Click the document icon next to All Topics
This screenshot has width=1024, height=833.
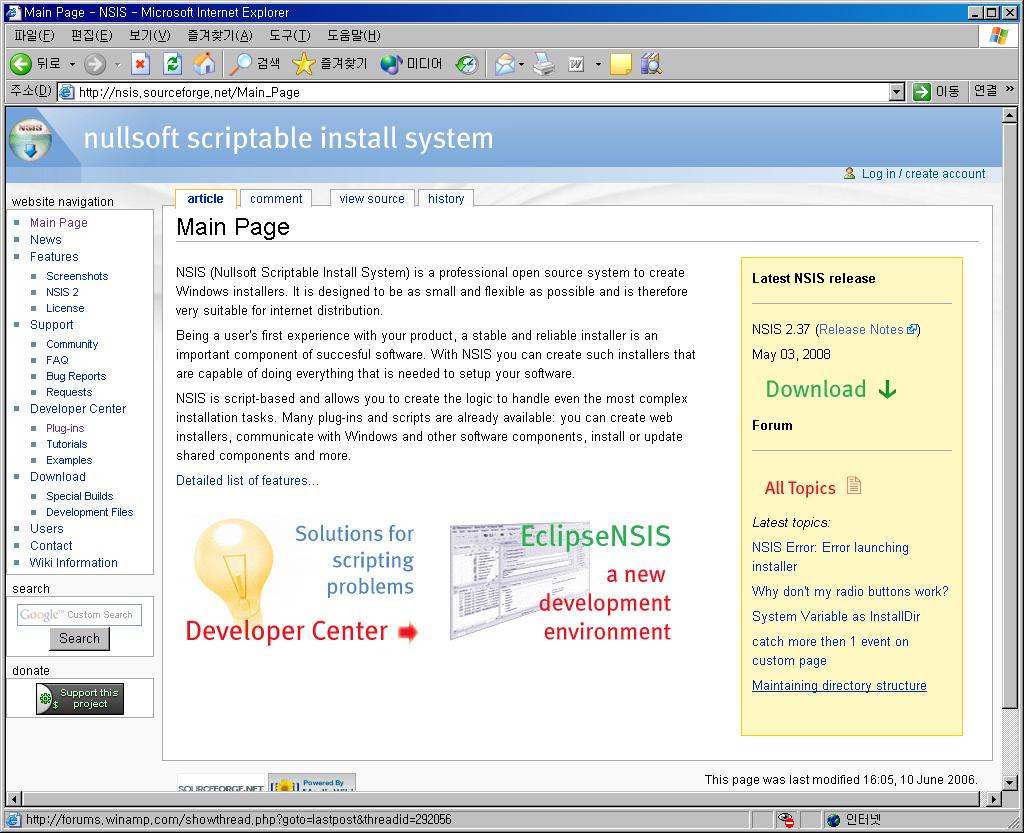tap(854, 485)
